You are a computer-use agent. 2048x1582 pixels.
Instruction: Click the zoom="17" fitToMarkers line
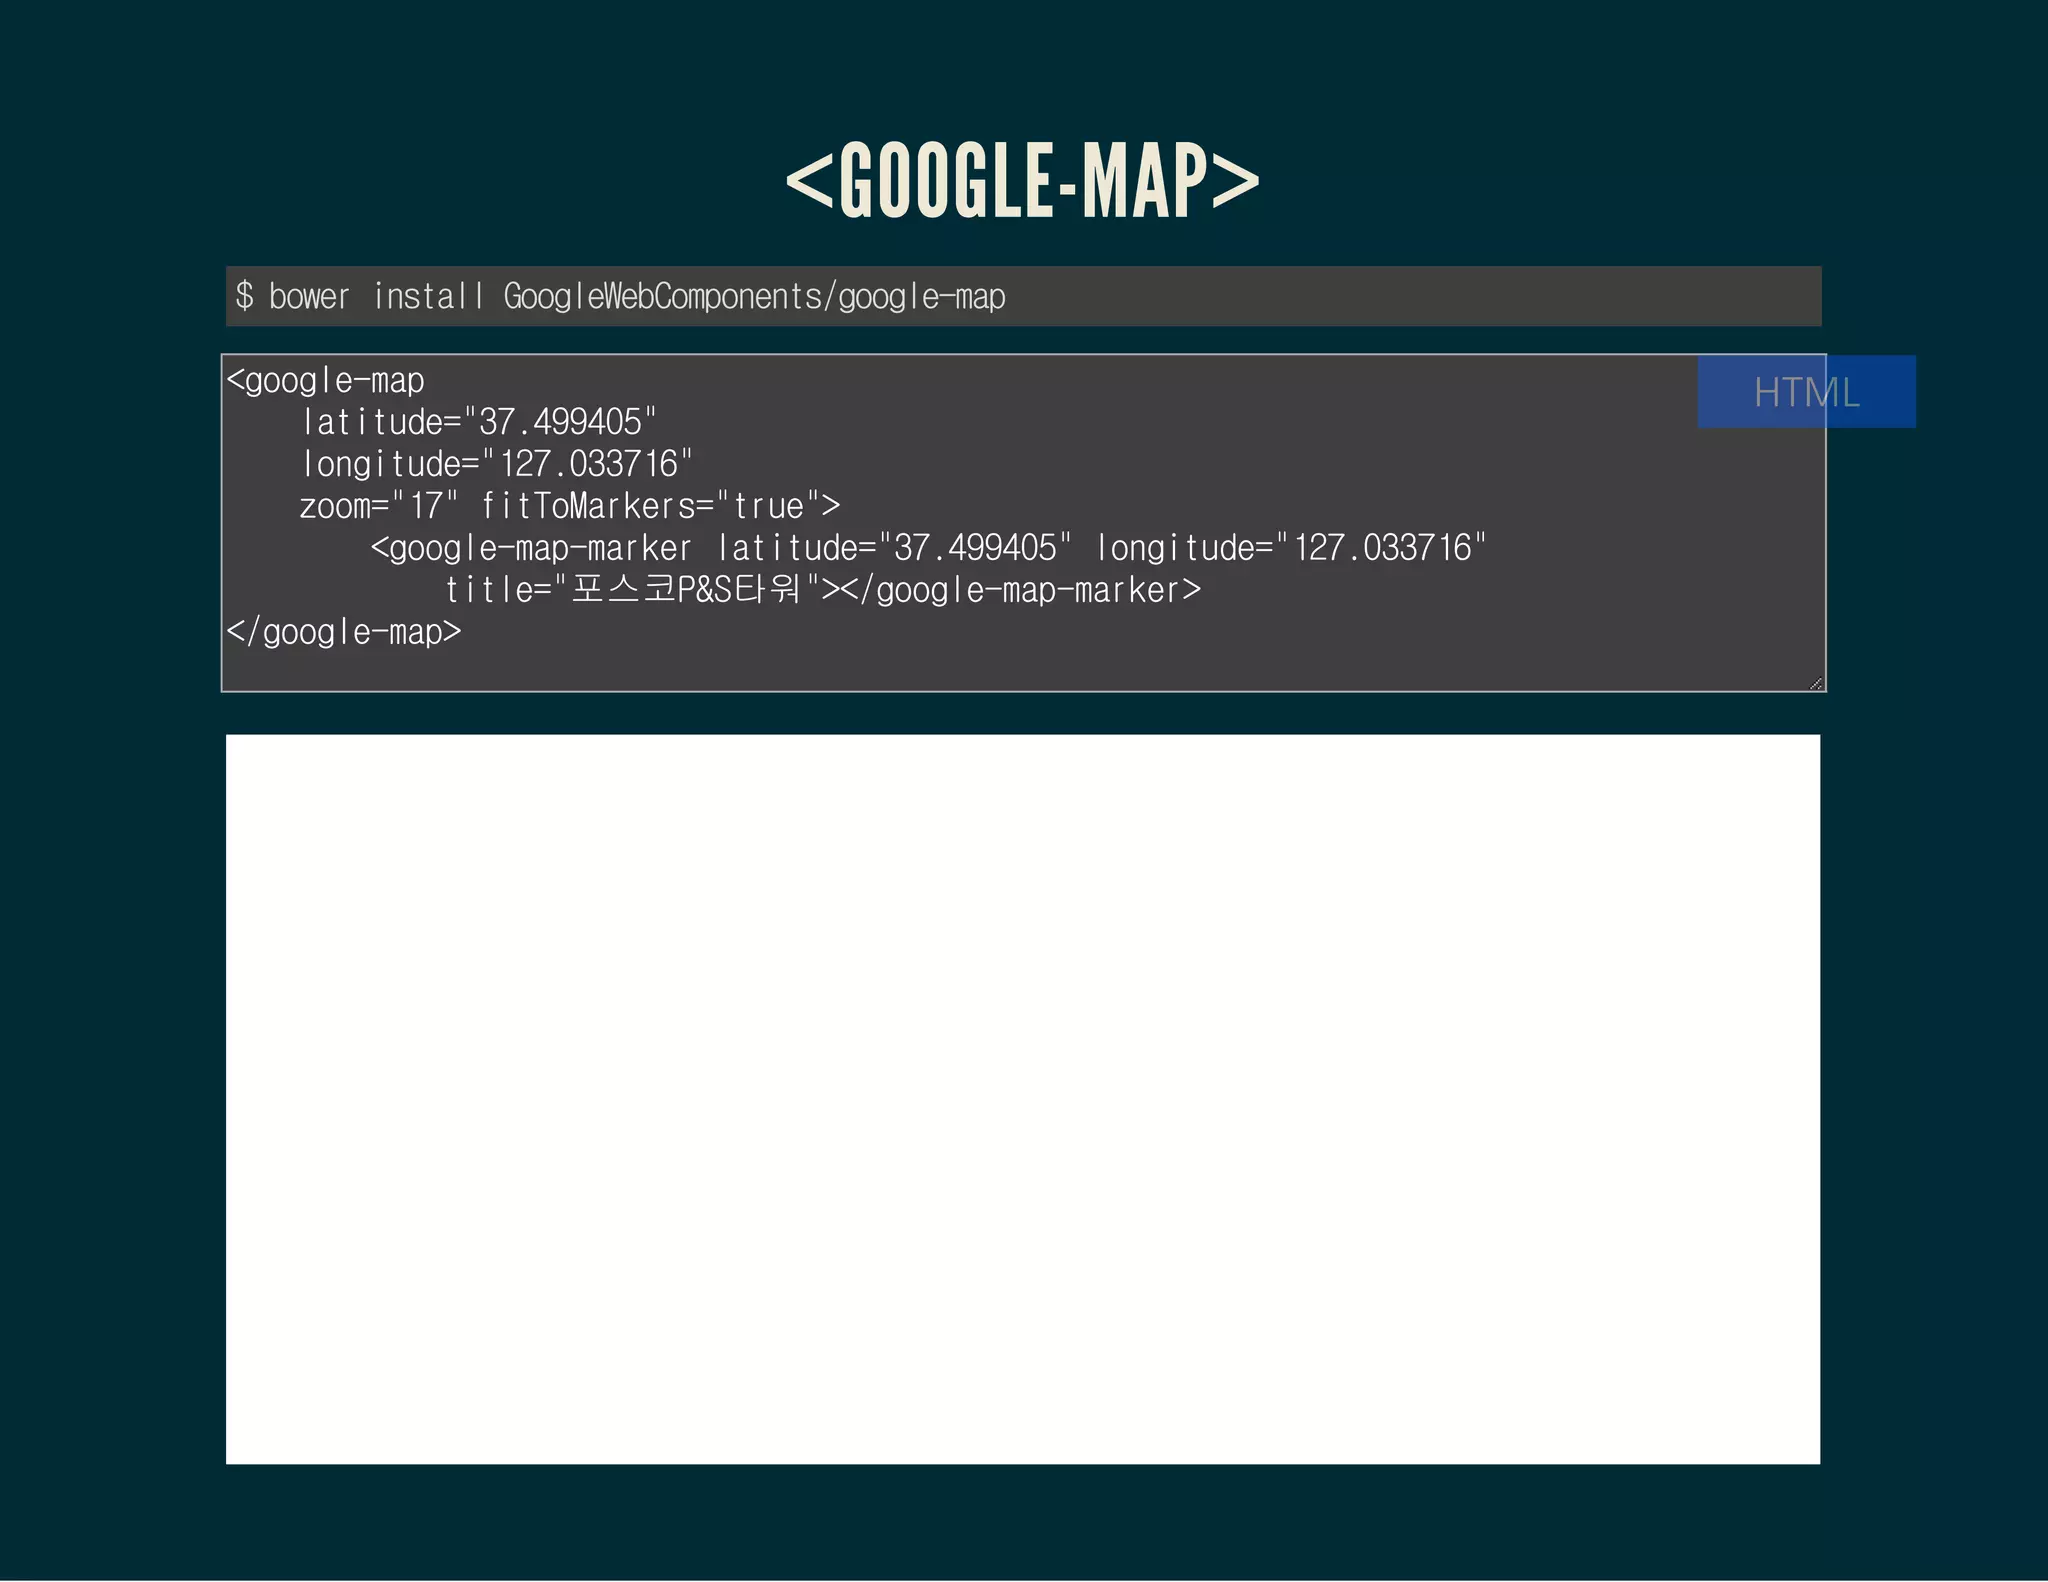(x=570, y=506)
